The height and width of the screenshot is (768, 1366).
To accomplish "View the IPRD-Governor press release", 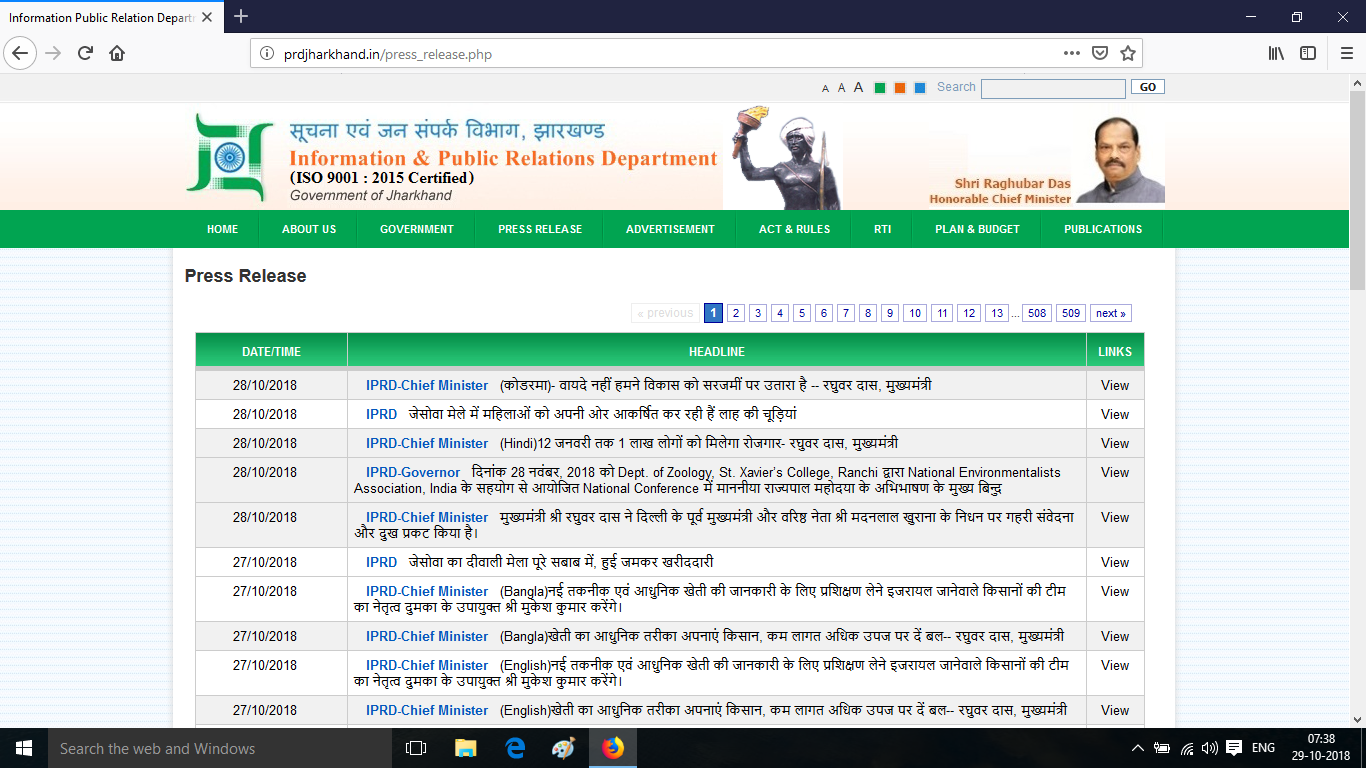I will click(x=1114, y=472).
